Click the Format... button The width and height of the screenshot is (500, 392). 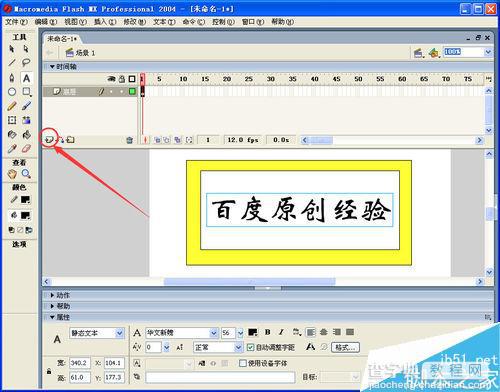(x=345, y=347)
